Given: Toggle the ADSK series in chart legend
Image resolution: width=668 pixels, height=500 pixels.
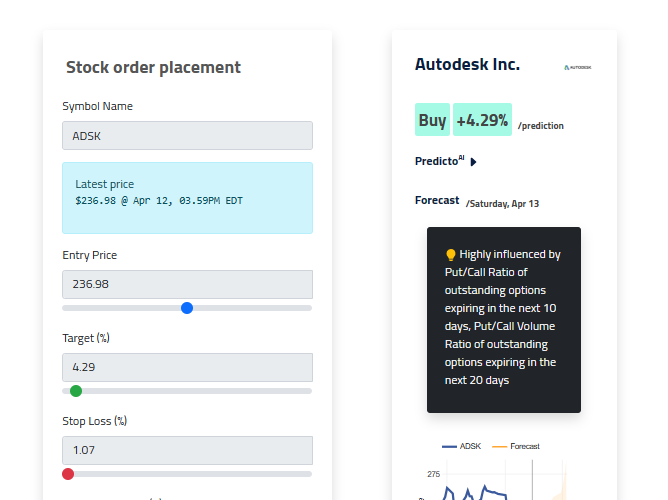Looking at the screenshot, I should tap(461, 446).
